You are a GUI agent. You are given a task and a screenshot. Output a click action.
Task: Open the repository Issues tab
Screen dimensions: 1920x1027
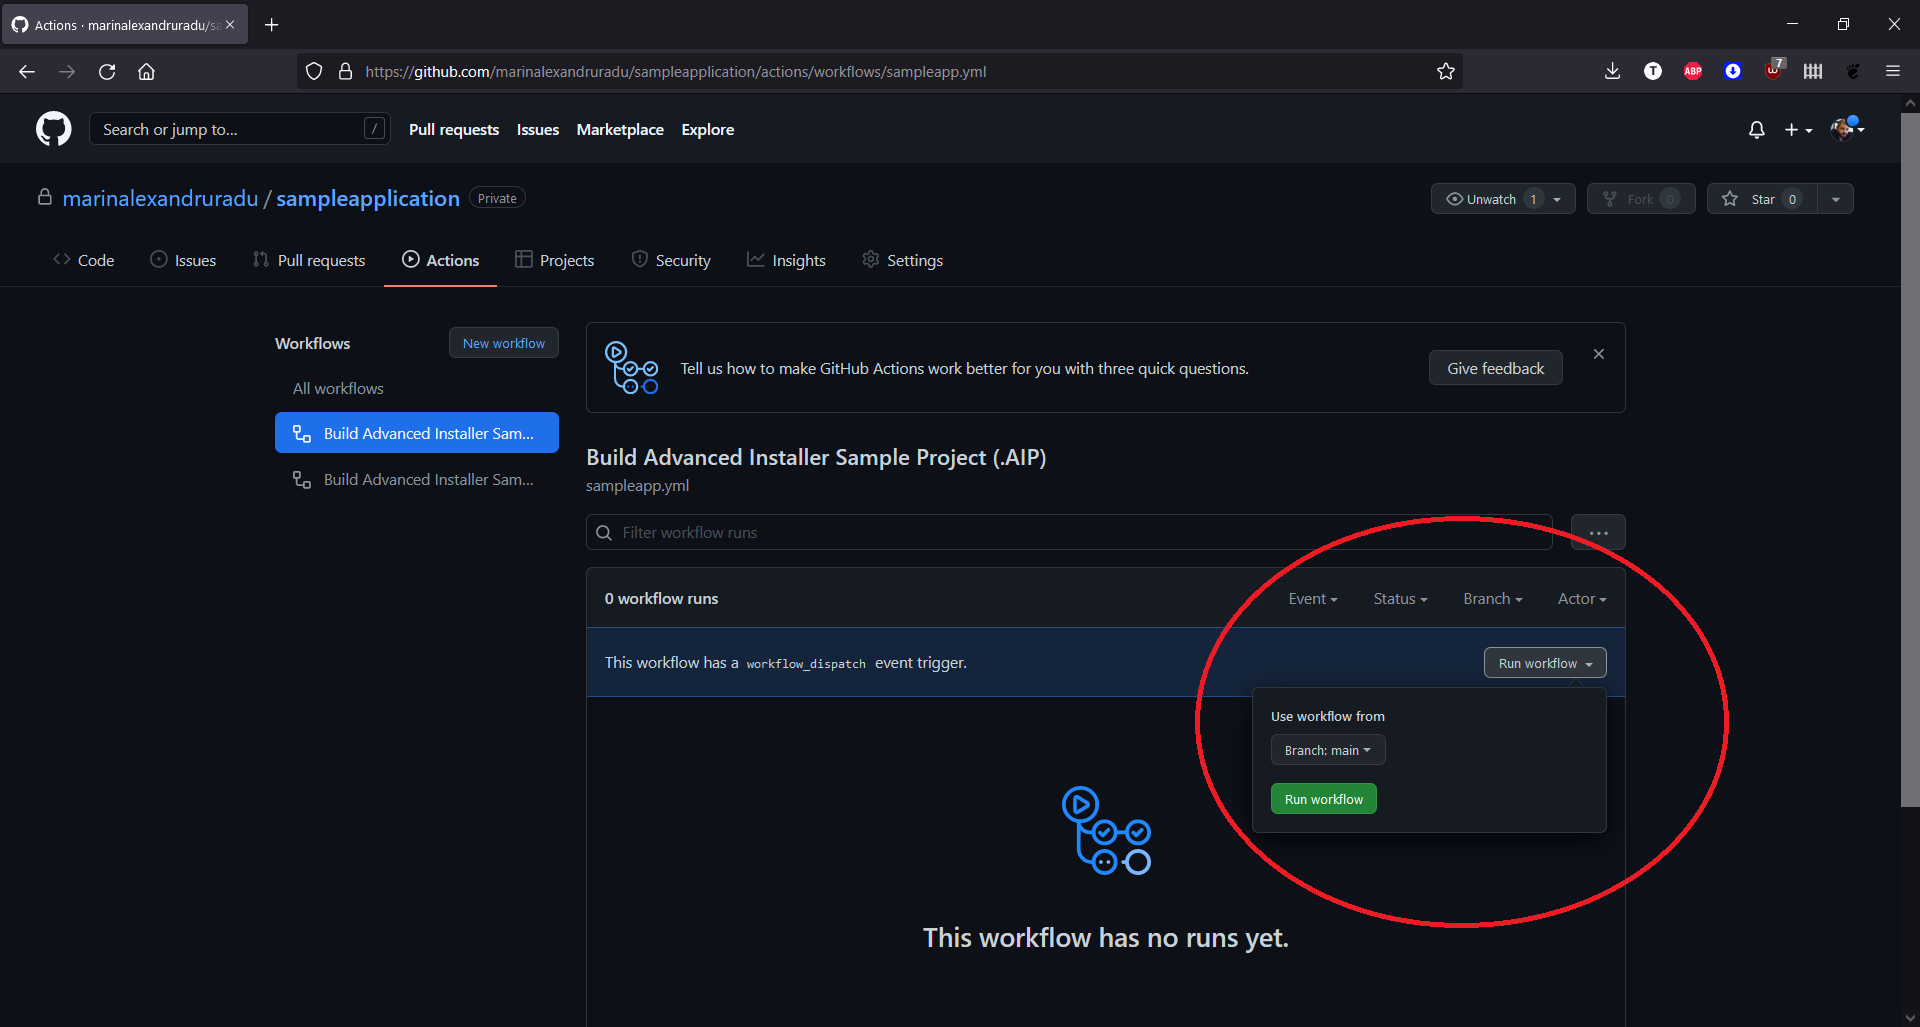pos(183,260)
